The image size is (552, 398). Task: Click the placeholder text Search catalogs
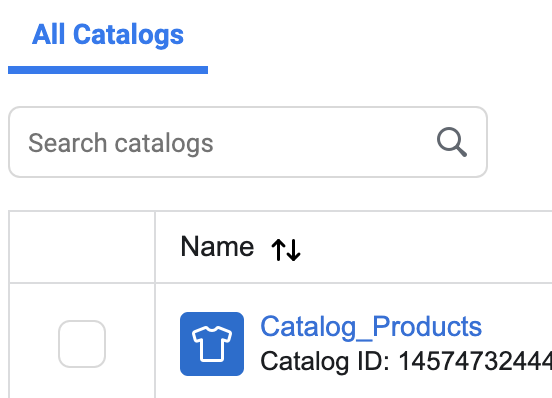121,144
